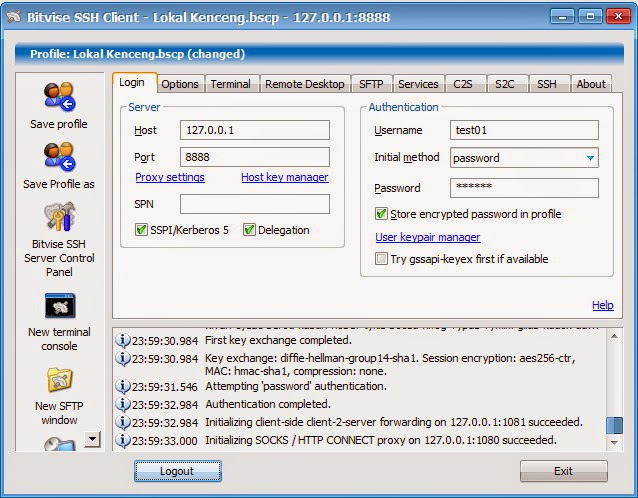Screen dimensions: 638x498
Task: Click the Exit button
Action: pyautogui.click(x=564, y=471)
